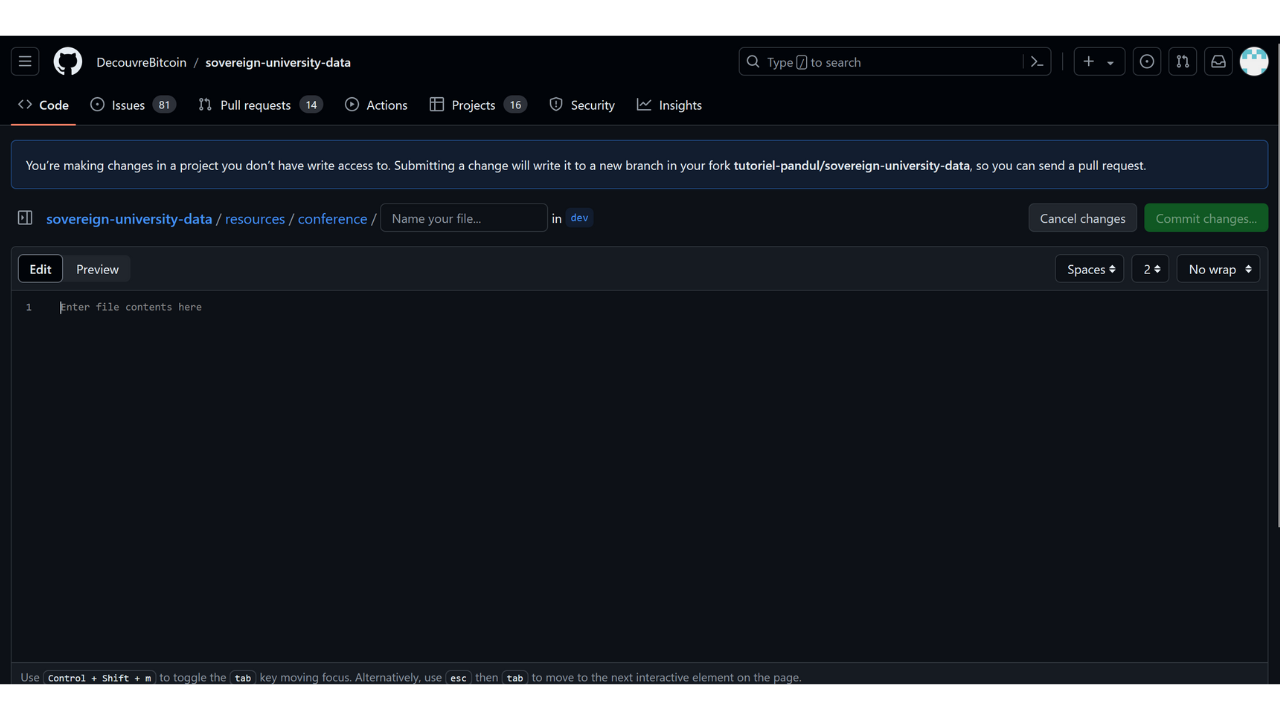Open the conference folder breadcrumb link

click(x=332, y=219)
